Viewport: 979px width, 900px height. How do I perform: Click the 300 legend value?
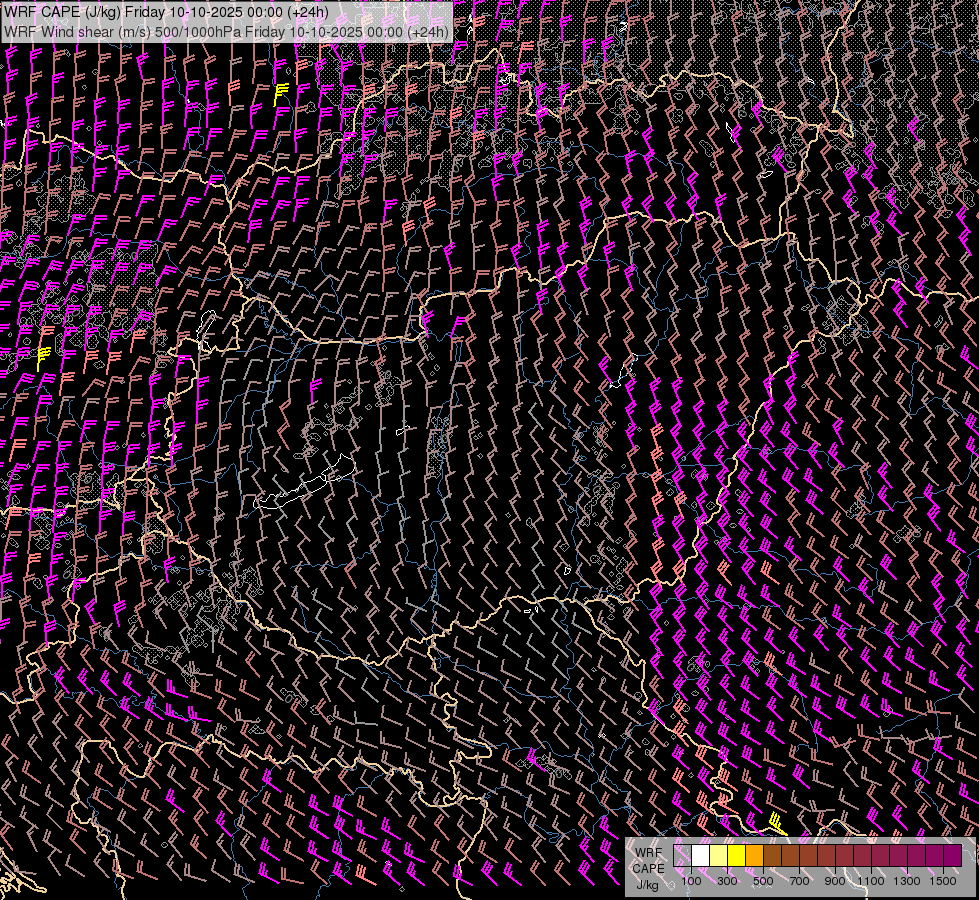[727, 881]
